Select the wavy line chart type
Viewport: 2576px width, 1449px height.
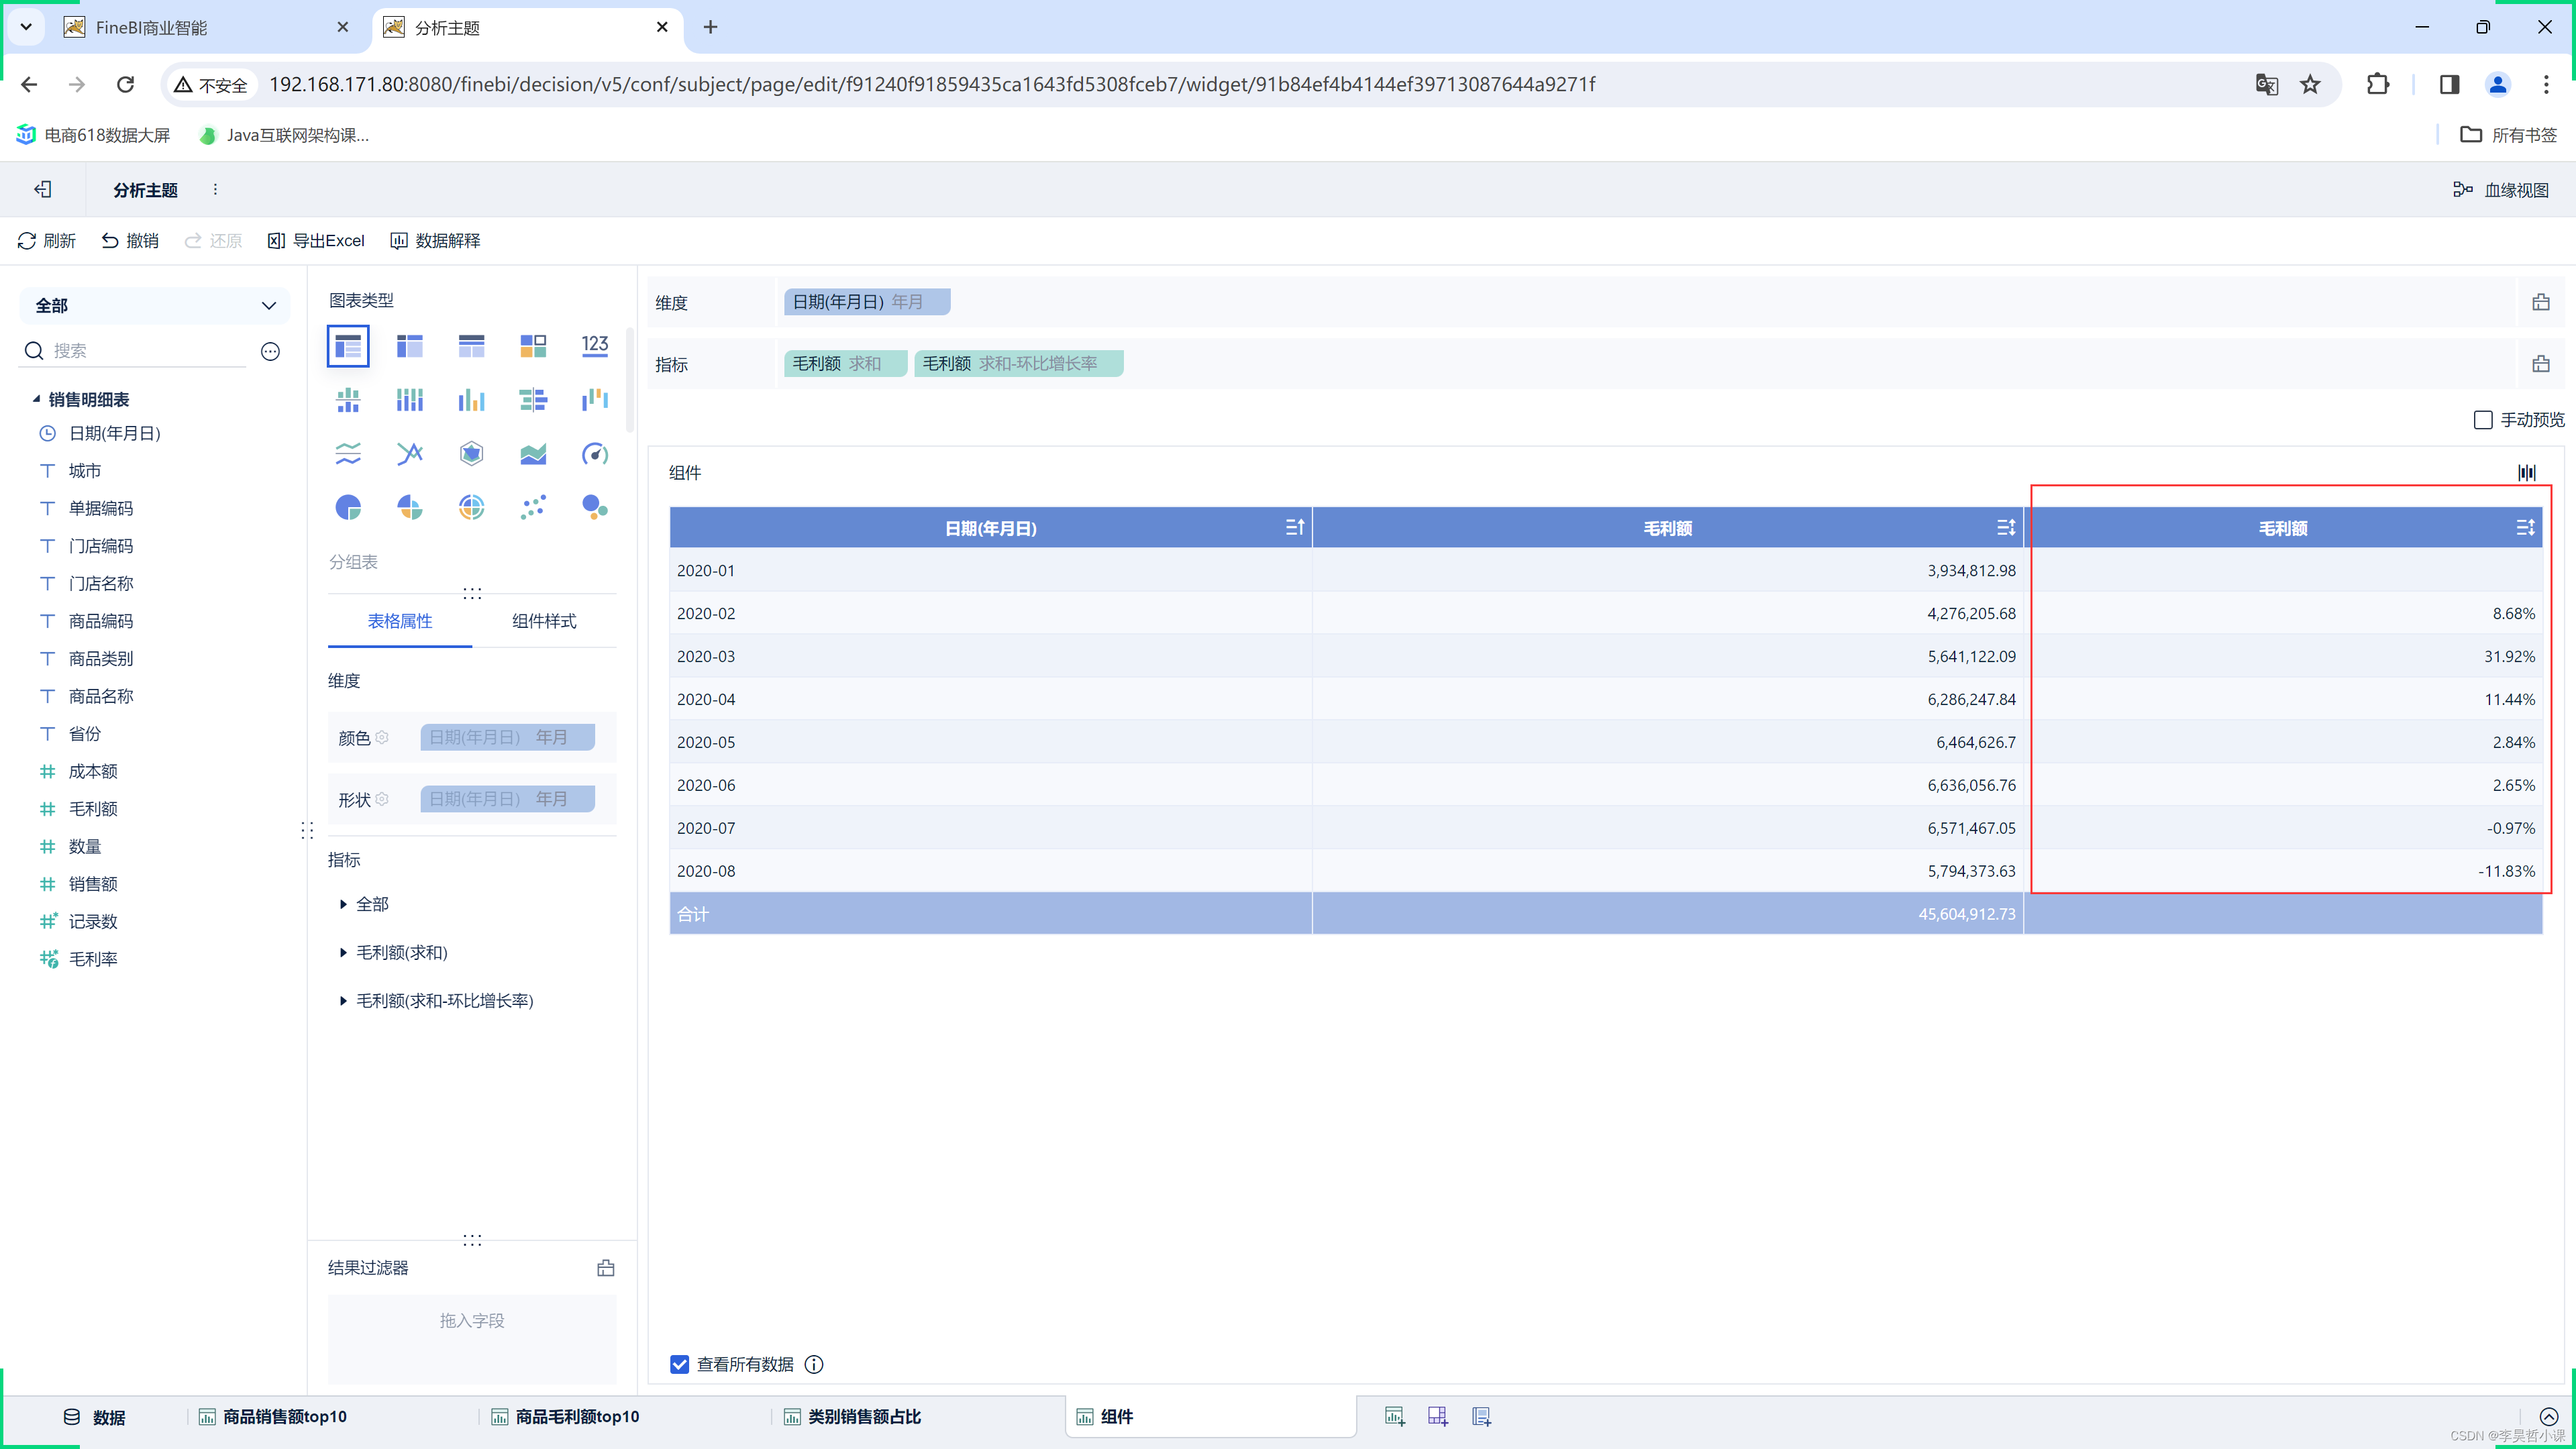tap(348, 454)
